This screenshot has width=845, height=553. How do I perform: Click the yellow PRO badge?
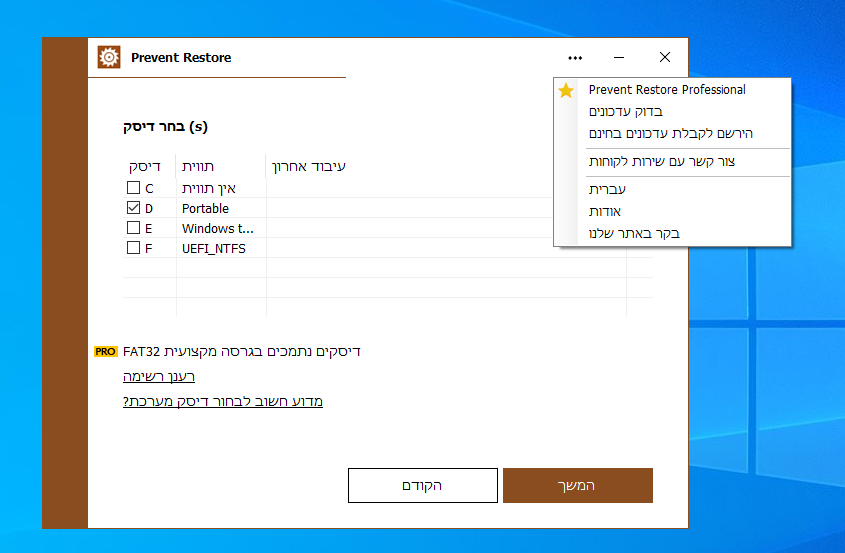[105, 351]
